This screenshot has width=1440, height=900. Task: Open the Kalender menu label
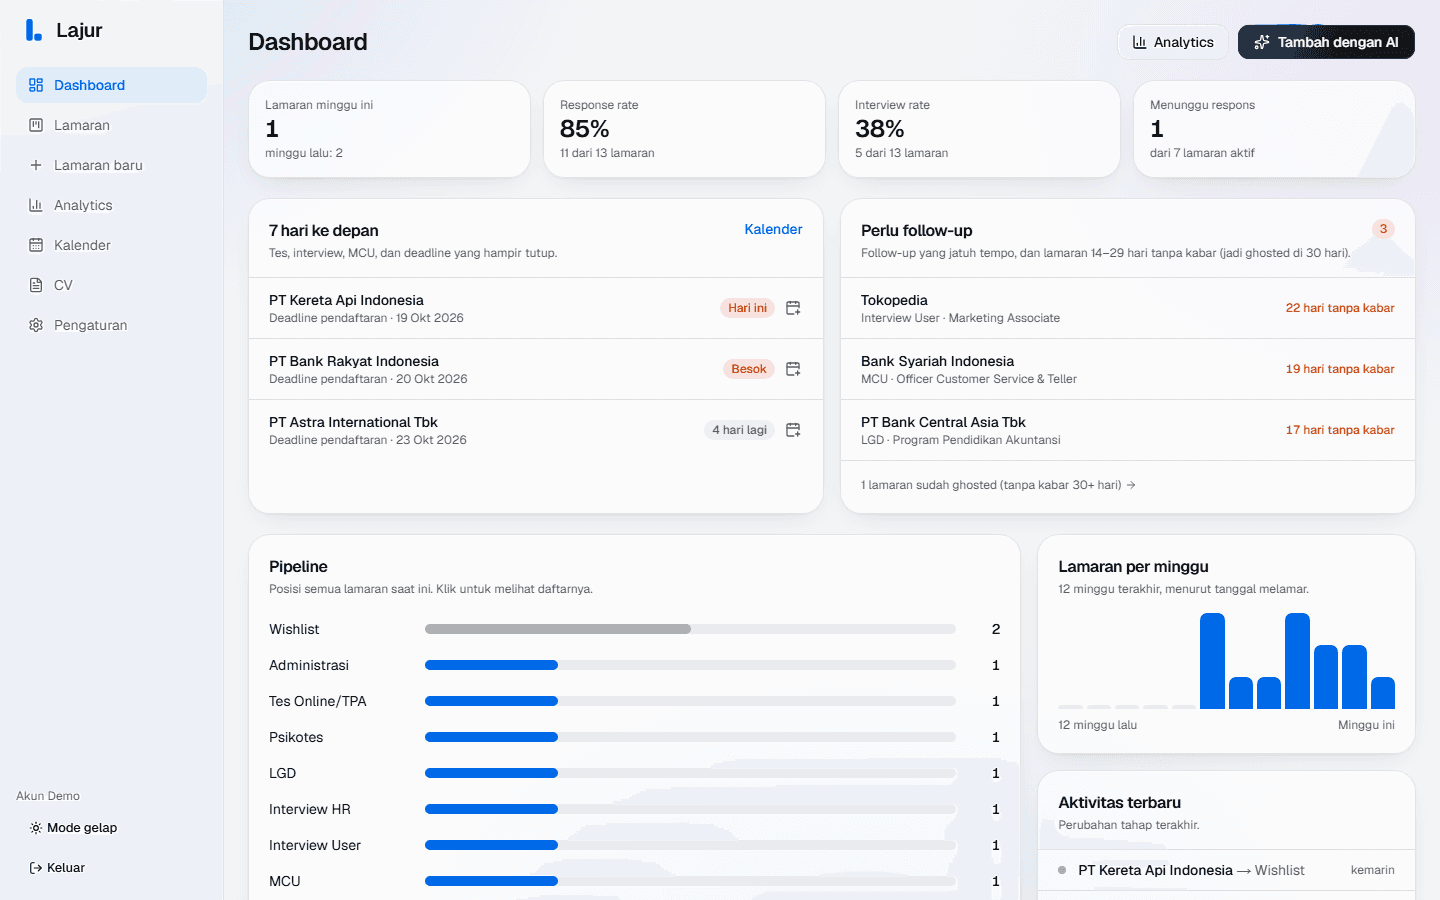[x=82, y=245]
